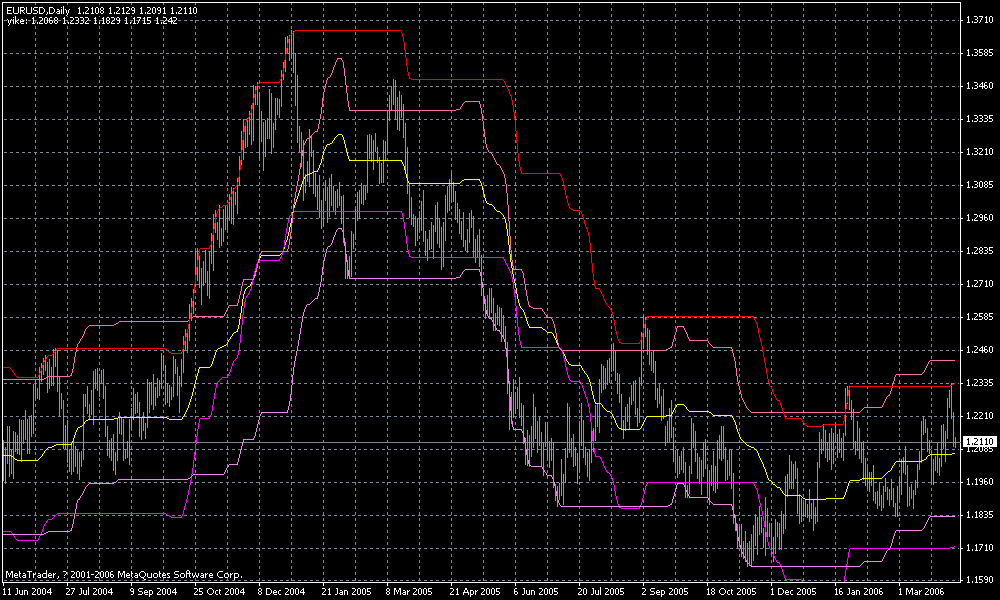Select the 1.2710 price level label
The height and width of the screenshot is (600, 1000).
[980, 284]
